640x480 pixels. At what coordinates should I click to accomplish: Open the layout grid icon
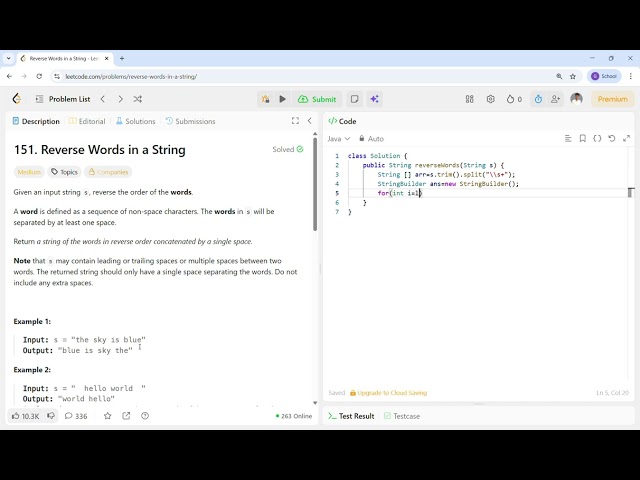coord(470,99)
